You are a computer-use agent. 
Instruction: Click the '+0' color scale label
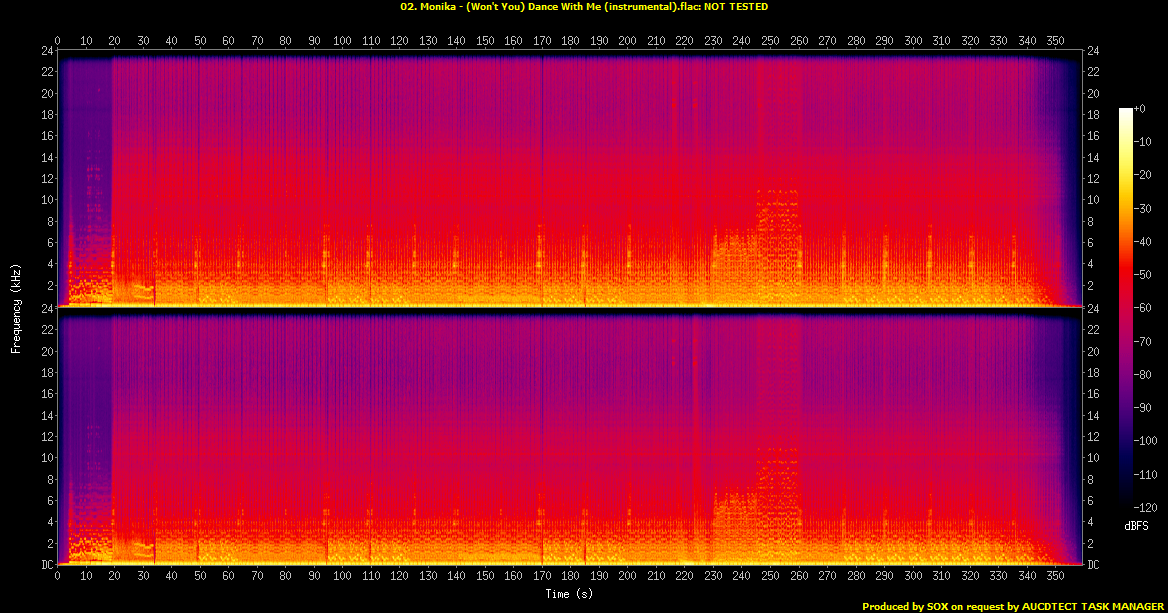tap(1140, 109)
